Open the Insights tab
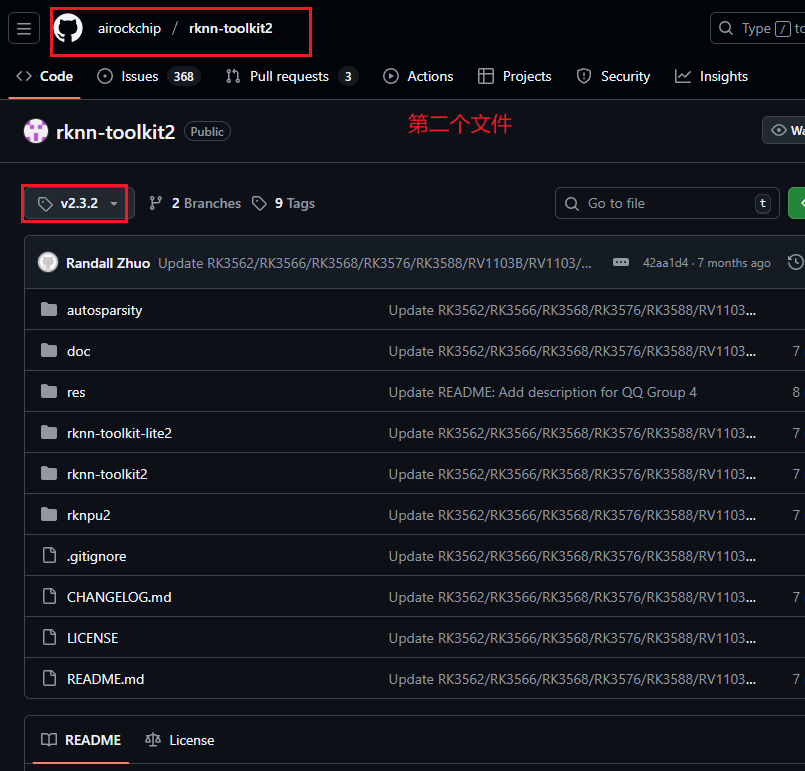The width and height of the screenshot is (805, 771). coord(712,76)
